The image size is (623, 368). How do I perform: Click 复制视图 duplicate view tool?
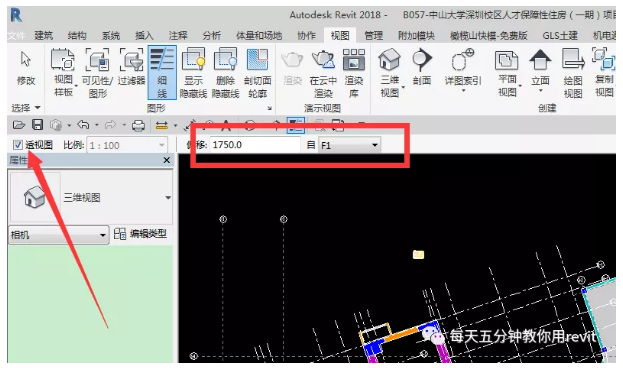(x=604, y=72)
